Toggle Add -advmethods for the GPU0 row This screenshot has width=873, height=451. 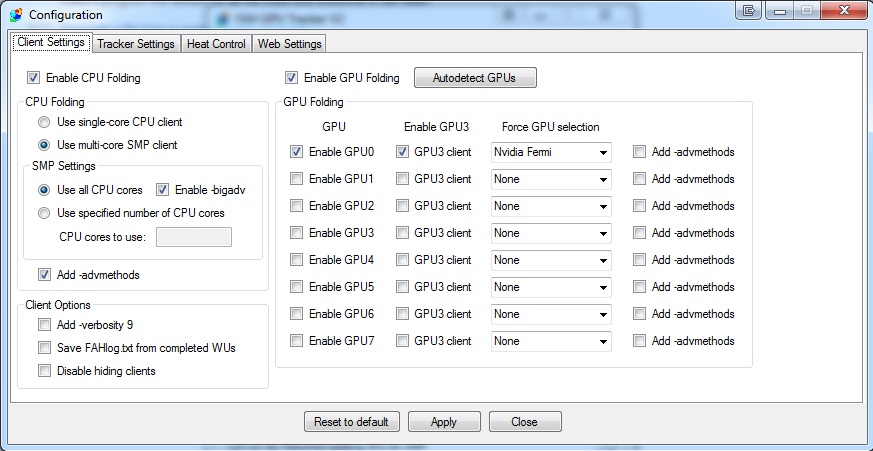tap(639, 152)
